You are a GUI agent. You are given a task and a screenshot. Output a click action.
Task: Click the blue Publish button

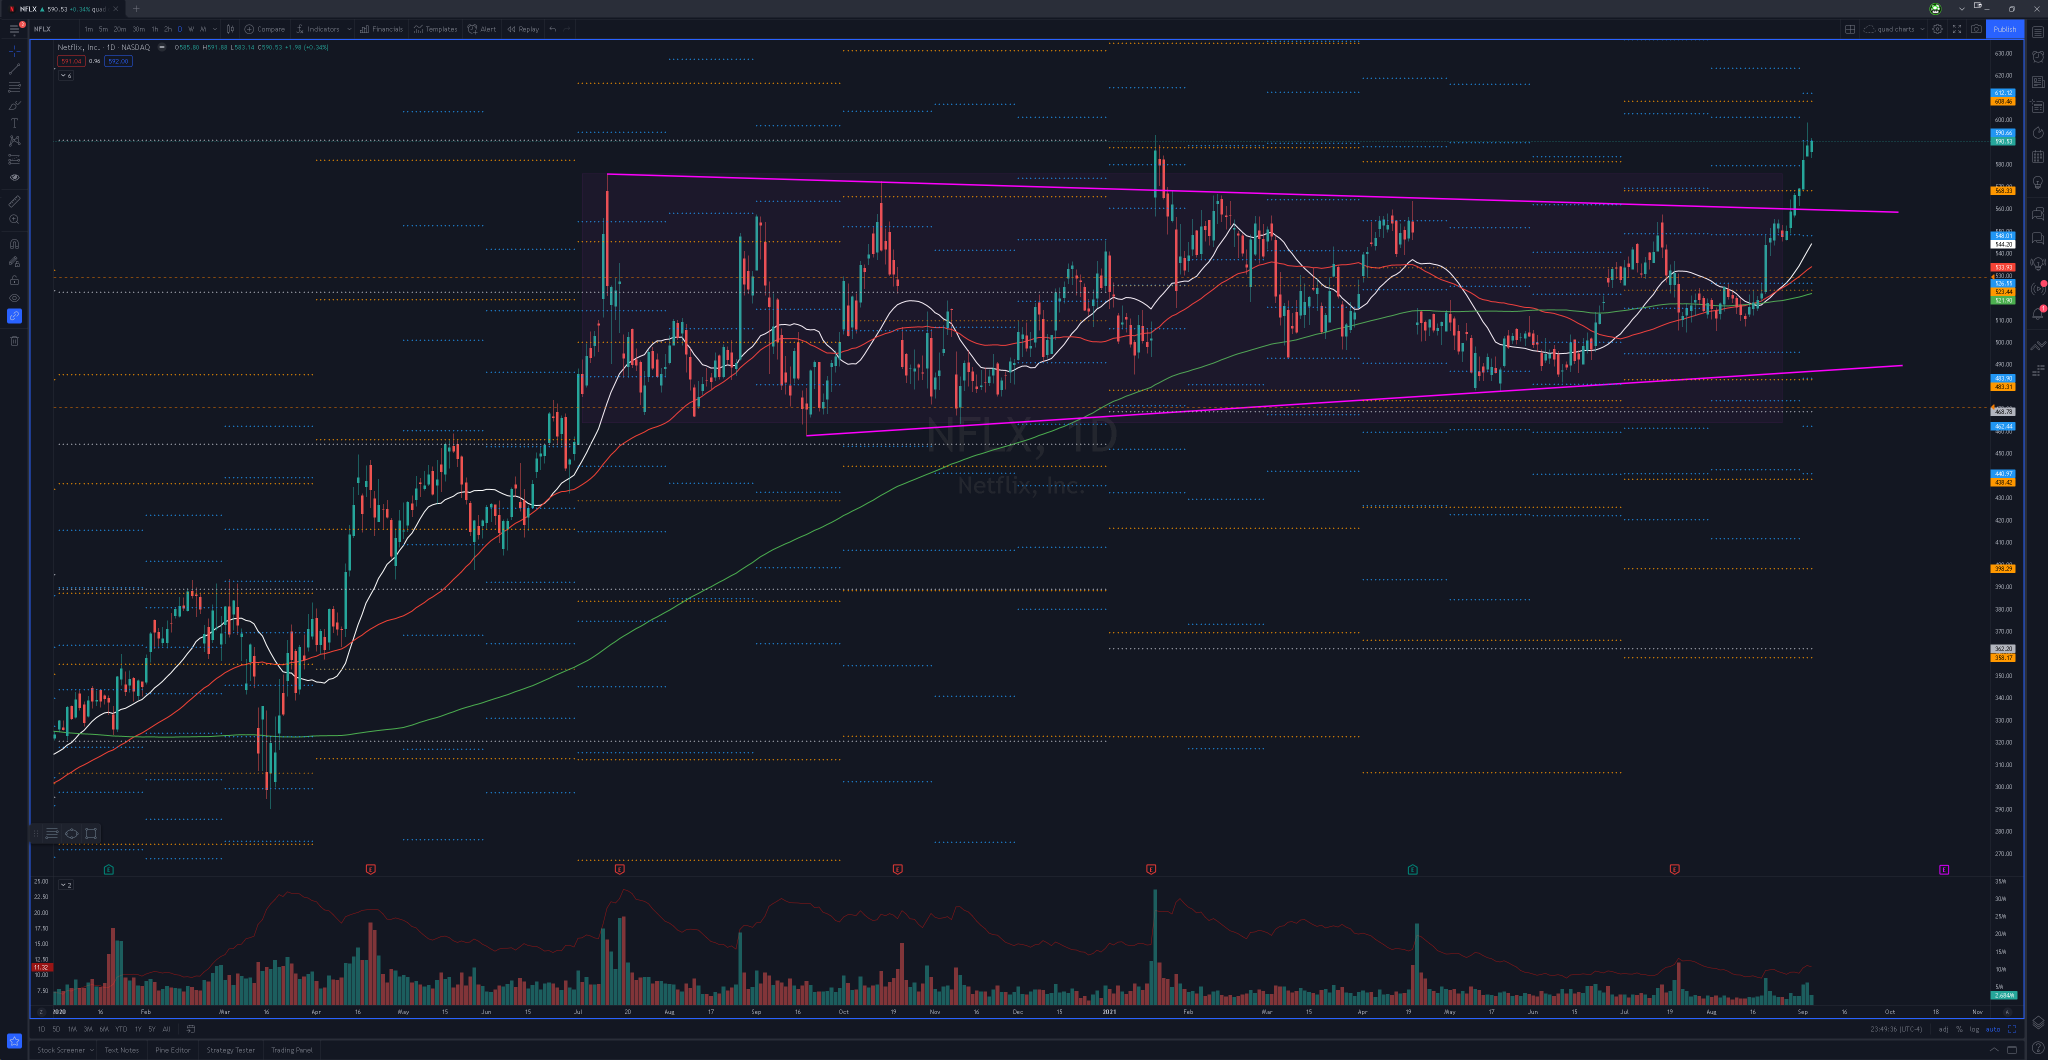pyautogui.click(x=2005, y=29)
